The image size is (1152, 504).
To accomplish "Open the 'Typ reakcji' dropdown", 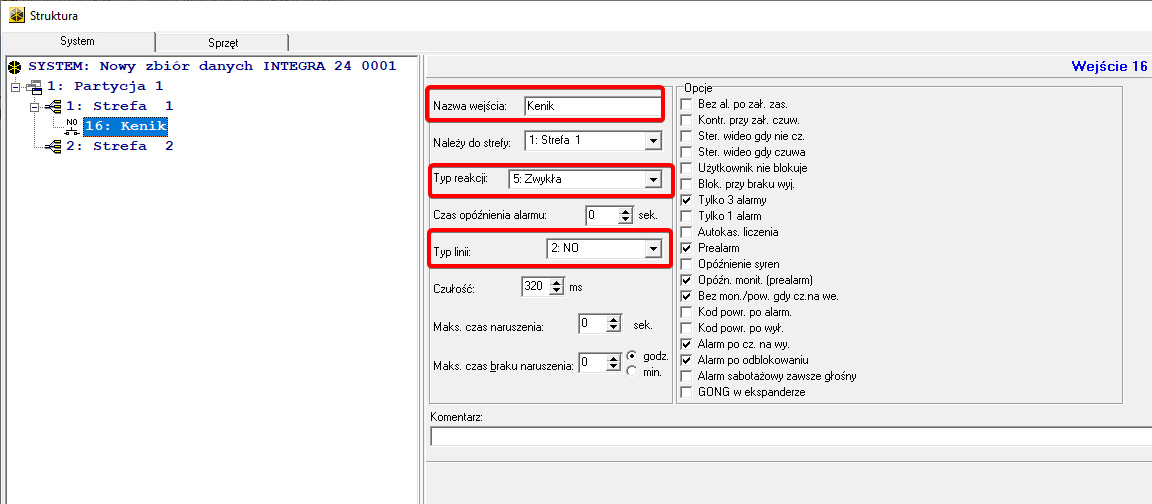I will (652, 180).
